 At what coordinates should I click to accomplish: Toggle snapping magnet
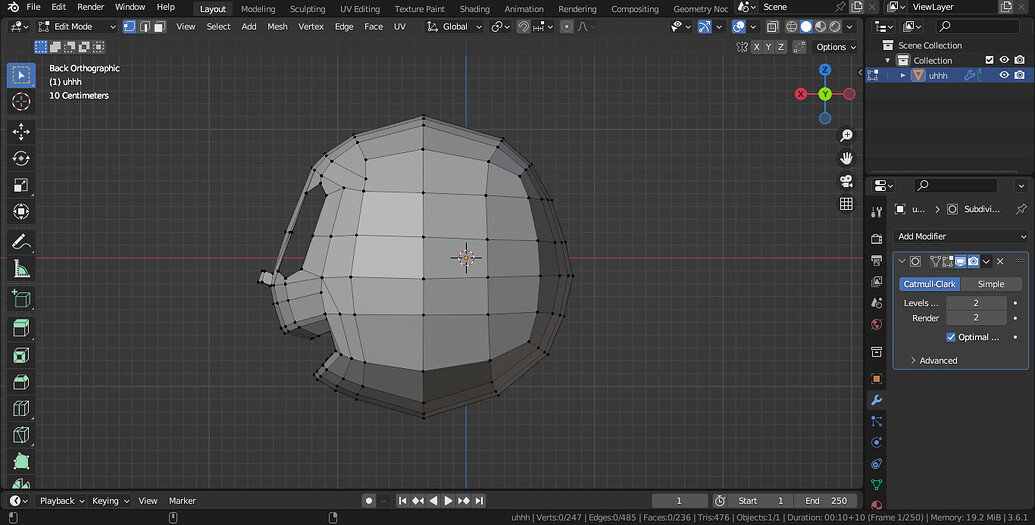point(523,26)
